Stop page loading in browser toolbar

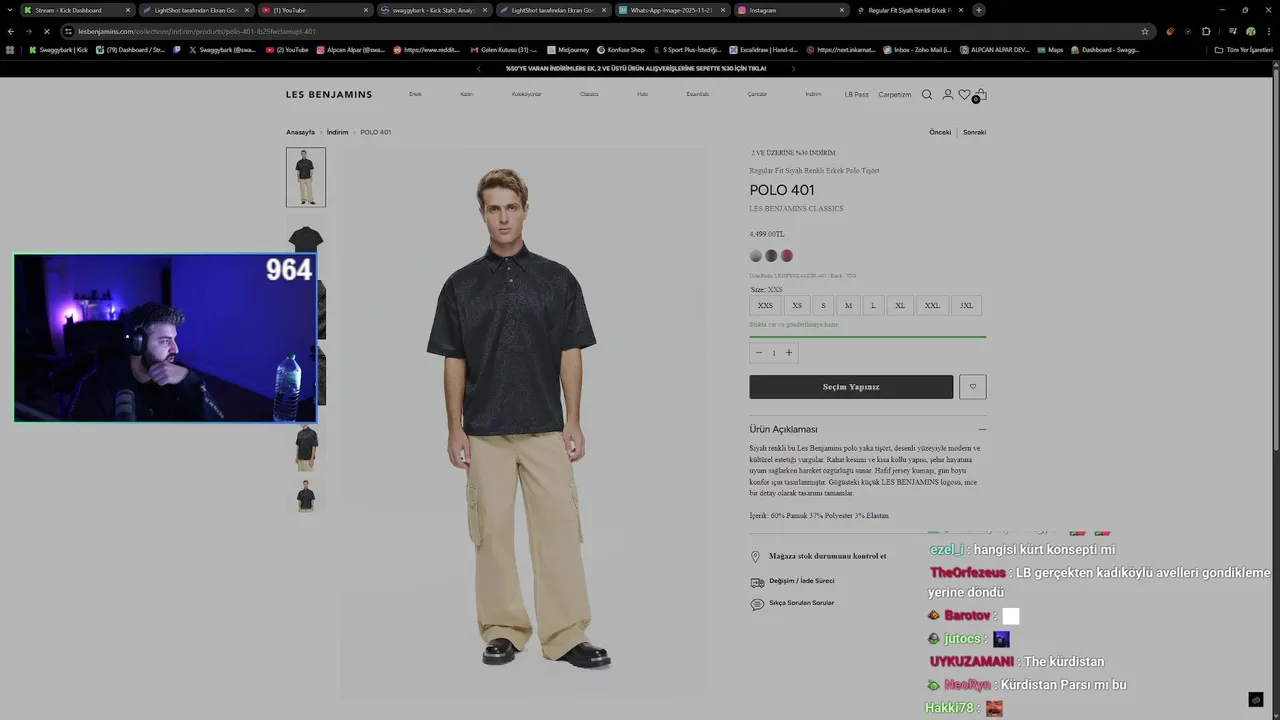[x=46, y=31]
